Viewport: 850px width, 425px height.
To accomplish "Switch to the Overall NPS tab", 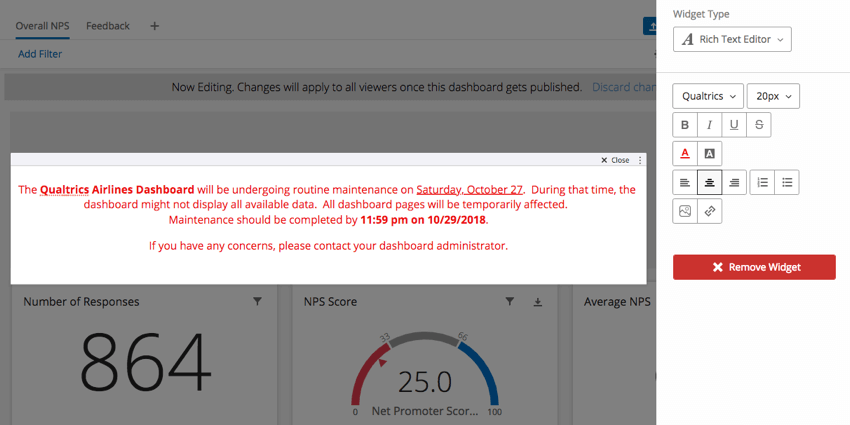I will click(x=42, y=25).
